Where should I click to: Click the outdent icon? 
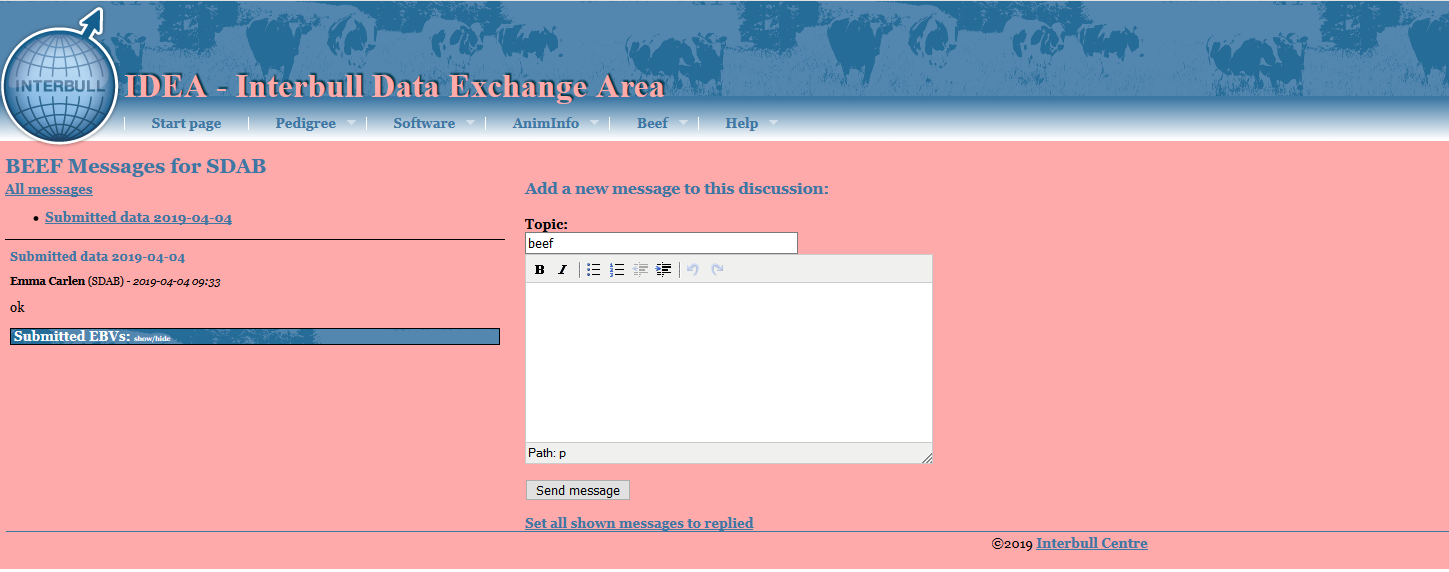point(641,270)
